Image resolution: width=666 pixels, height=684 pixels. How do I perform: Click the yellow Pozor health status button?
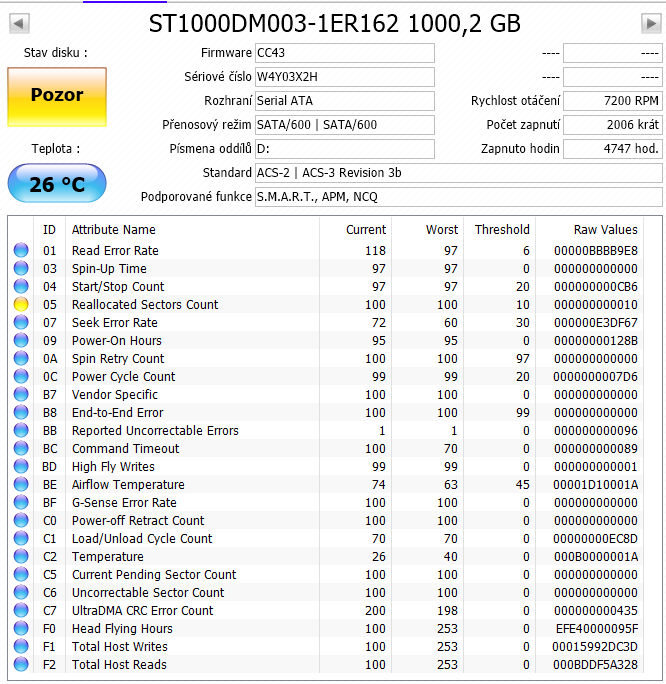[57, 96]
